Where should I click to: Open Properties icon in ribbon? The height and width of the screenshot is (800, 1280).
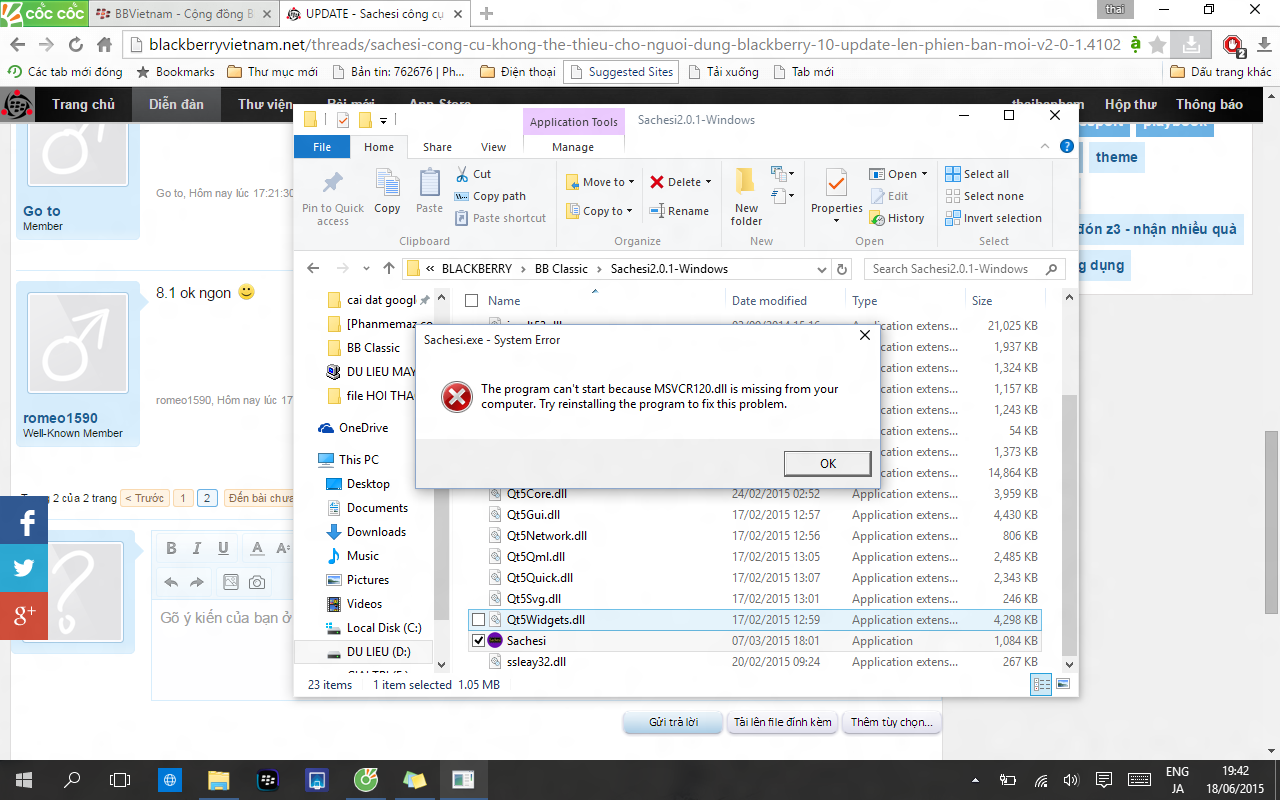(x=836, y=183)
